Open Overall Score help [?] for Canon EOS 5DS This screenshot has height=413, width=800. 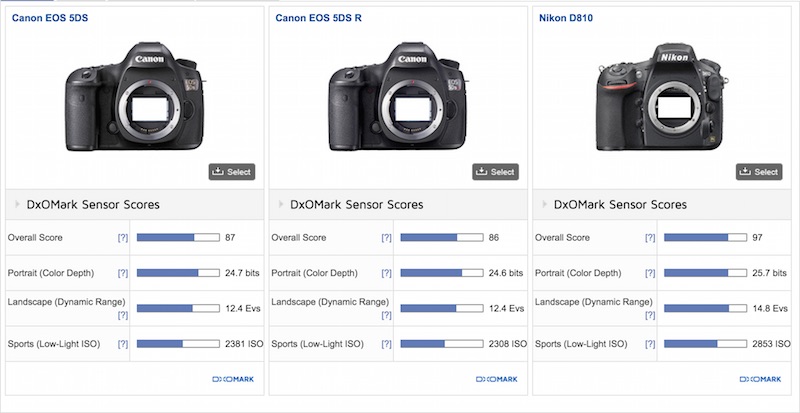click(x=123, y=237)
